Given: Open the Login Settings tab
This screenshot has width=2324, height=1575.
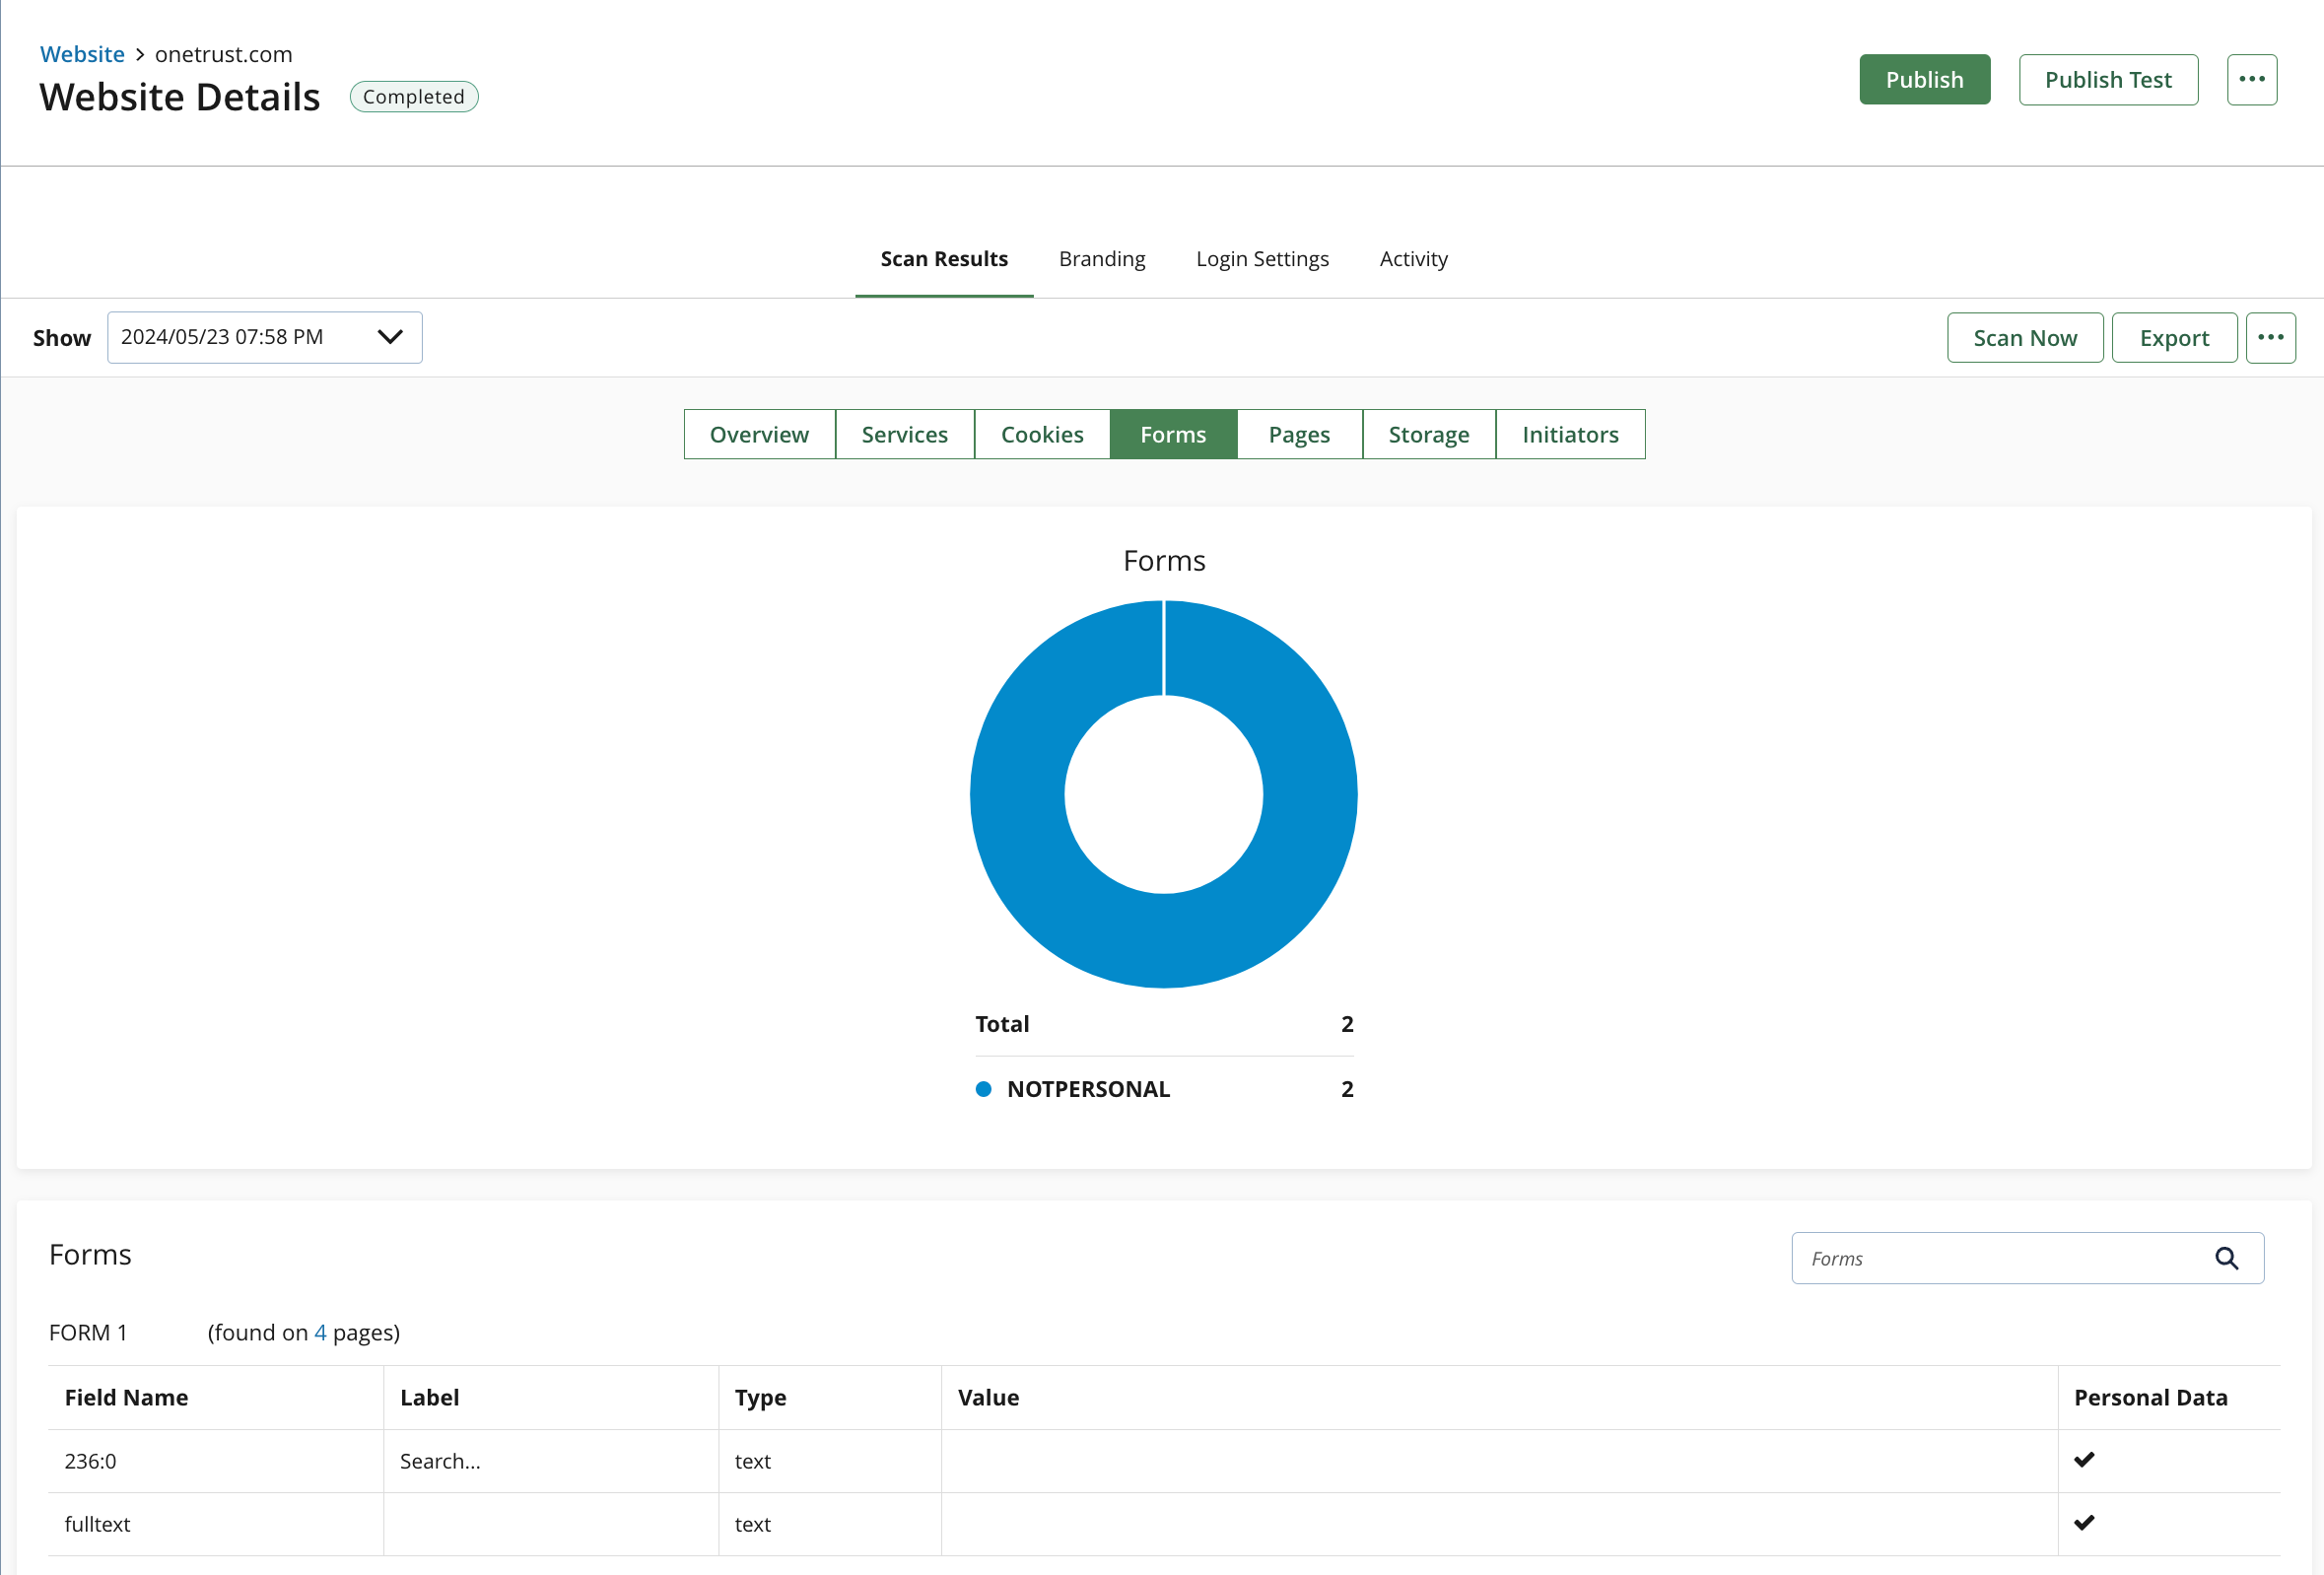Looking at the screenshot, I should tap(1262, 259).
